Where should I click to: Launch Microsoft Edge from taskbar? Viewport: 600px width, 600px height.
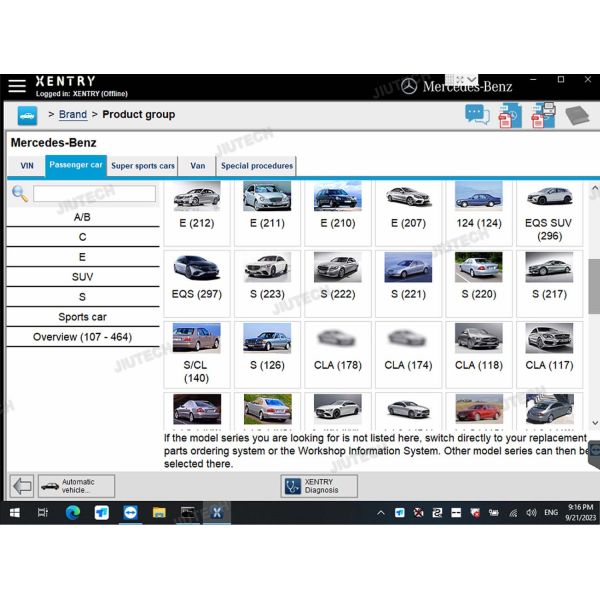click(72, 513)
